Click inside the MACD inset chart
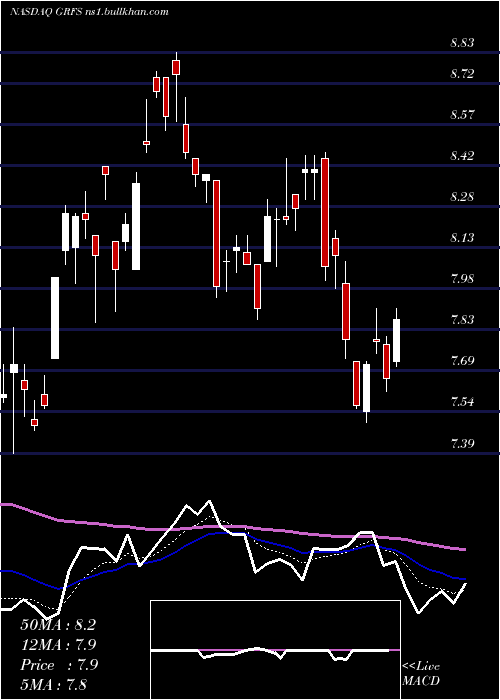Image resolution: width=500 pixels, height=700 pixels. tap(275, 650)
